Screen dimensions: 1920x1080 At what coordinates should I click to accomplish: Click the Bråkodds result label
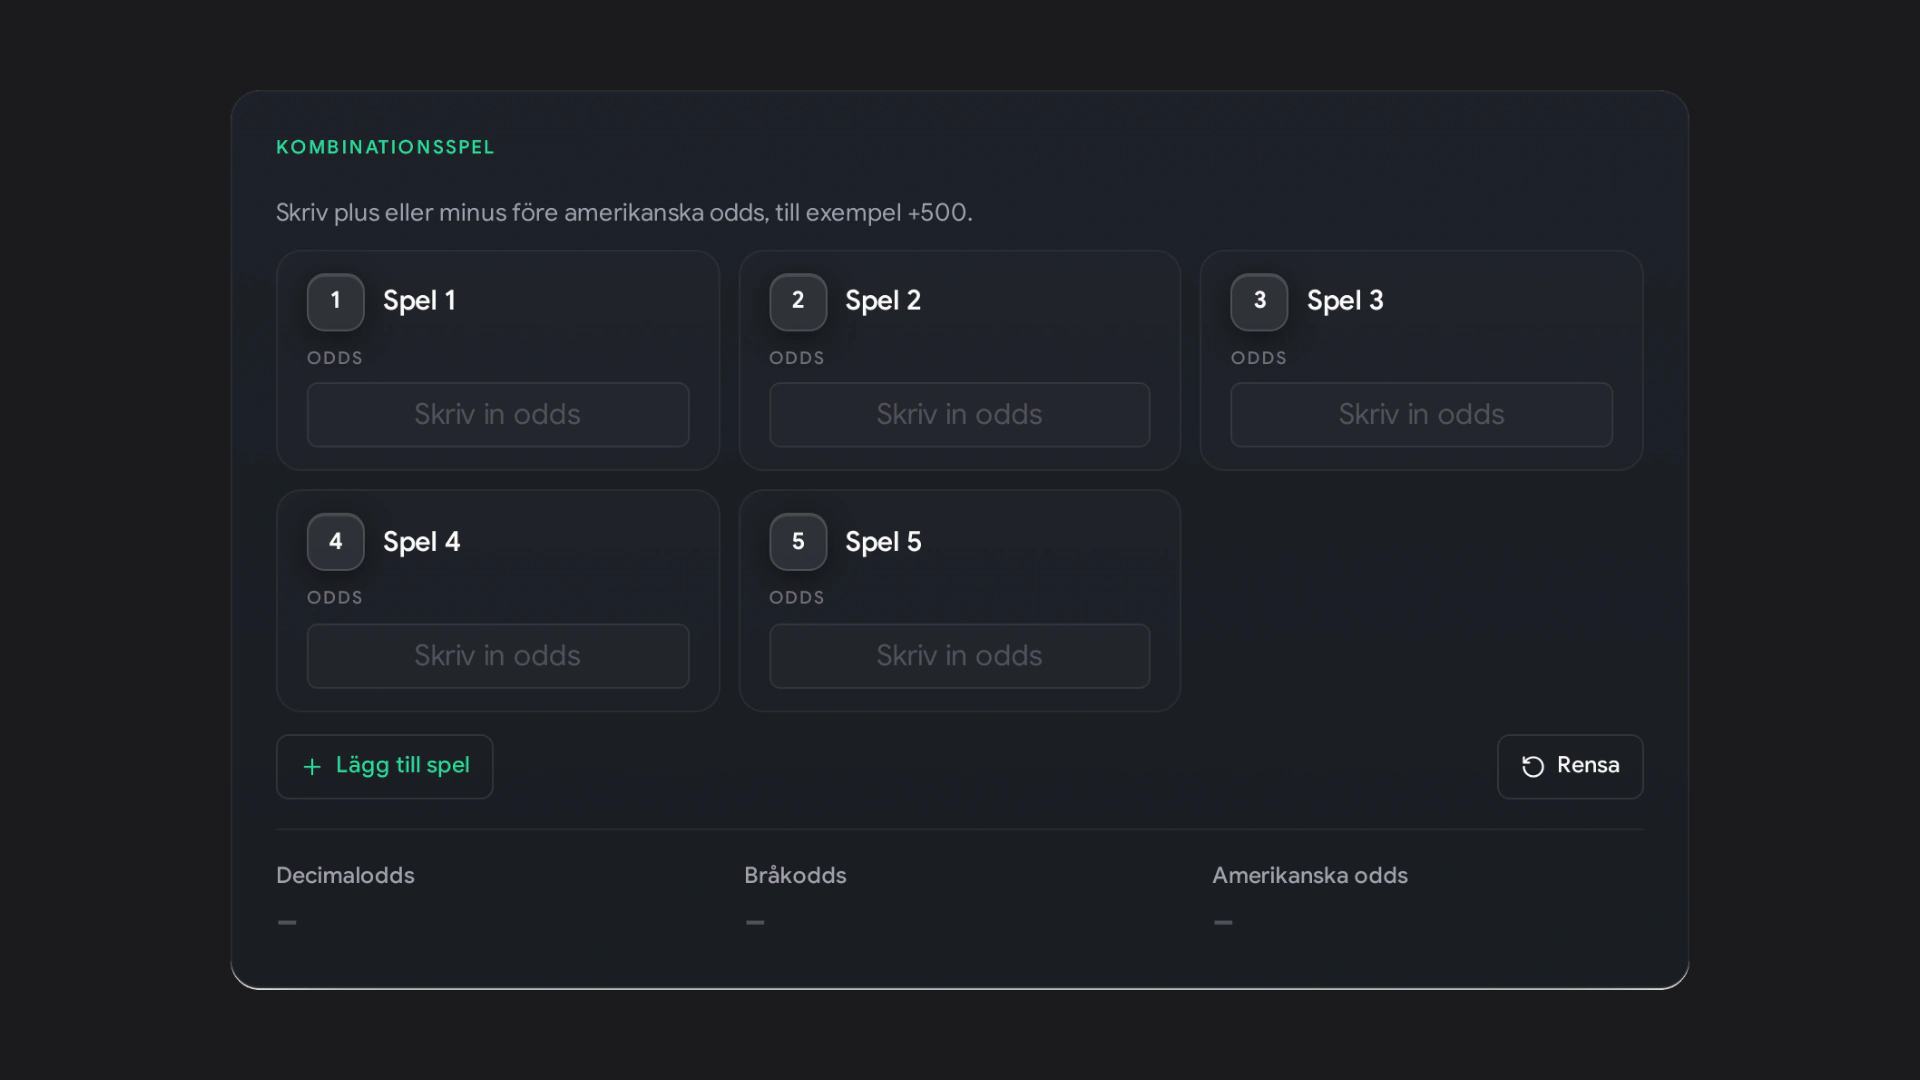pos(795,875)
